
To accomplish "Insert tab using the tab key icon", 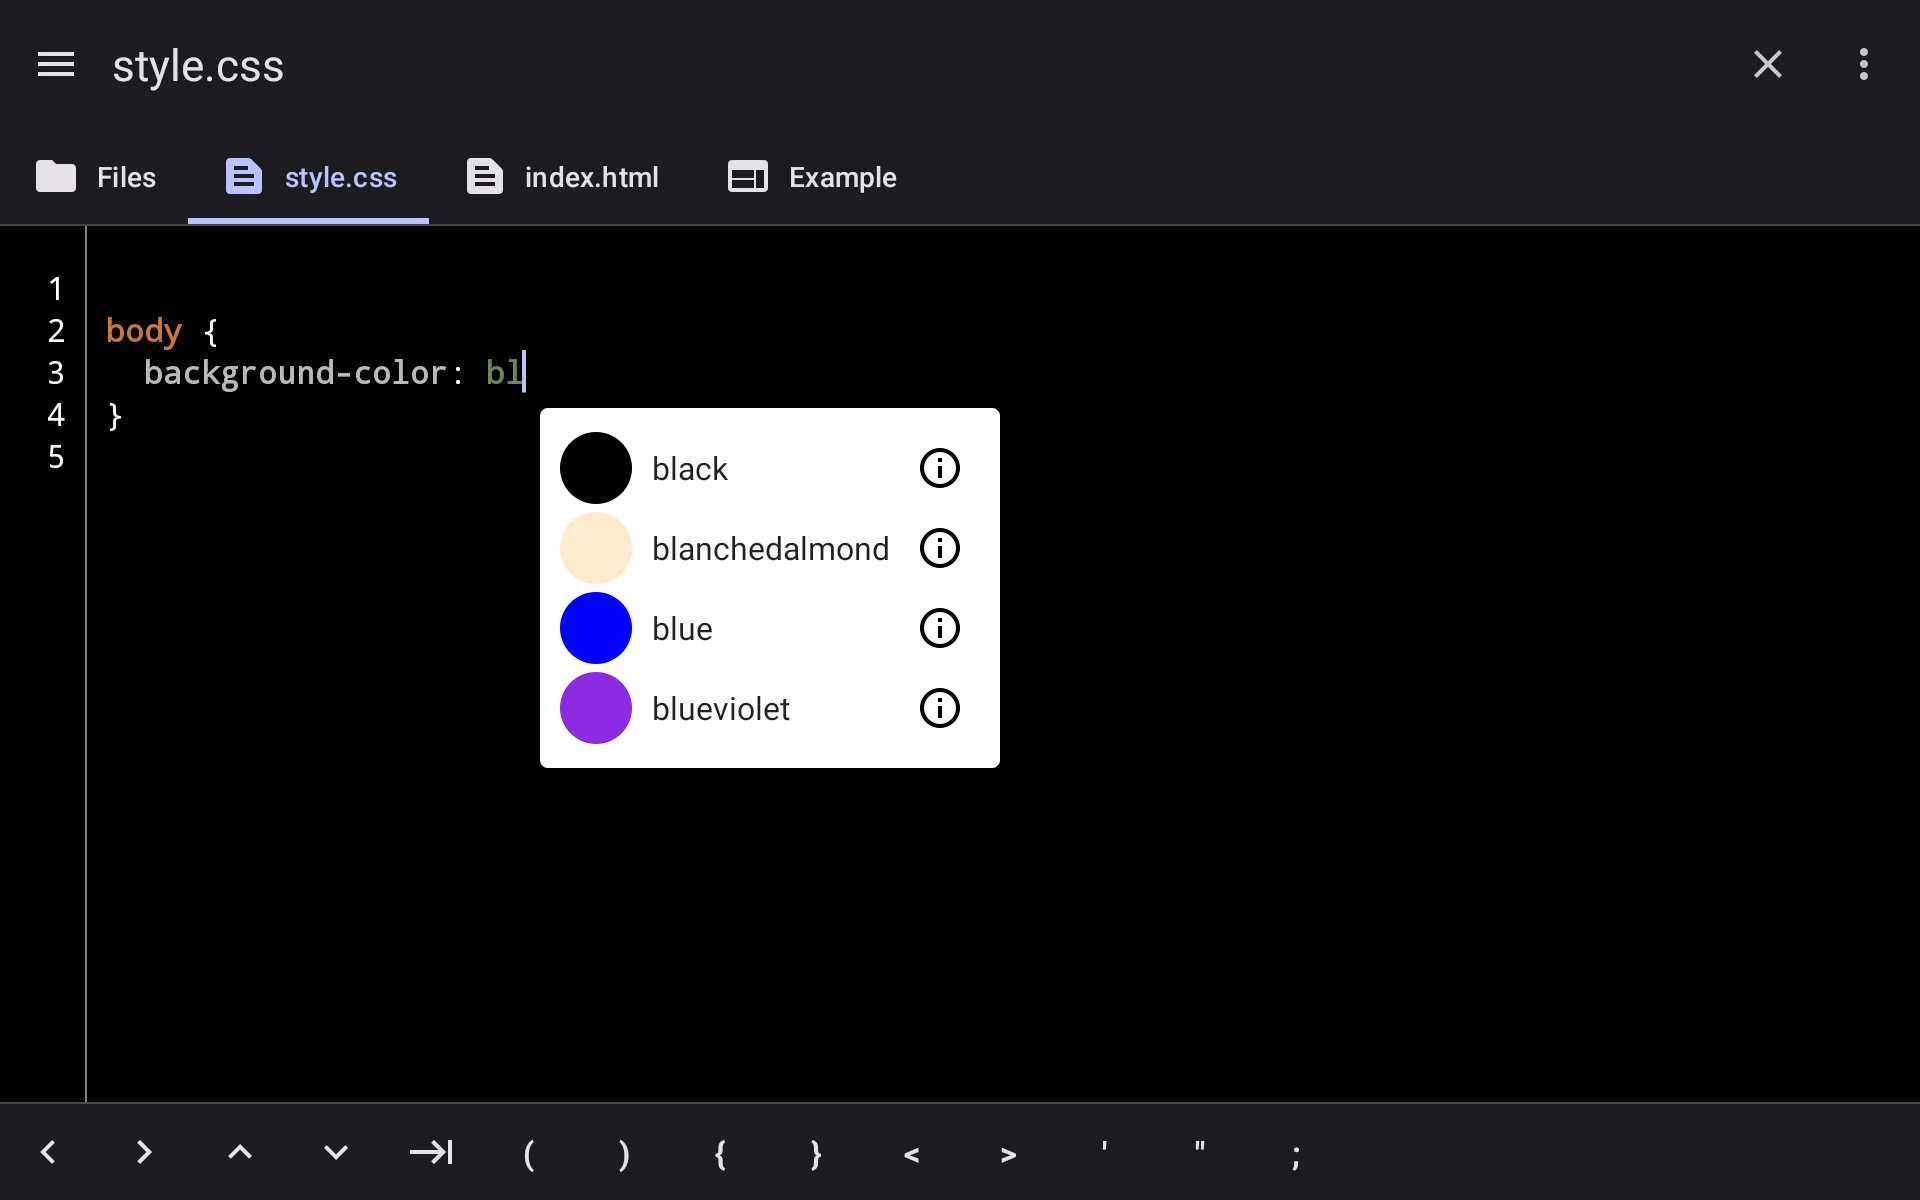I will [x=431, y=1153].
